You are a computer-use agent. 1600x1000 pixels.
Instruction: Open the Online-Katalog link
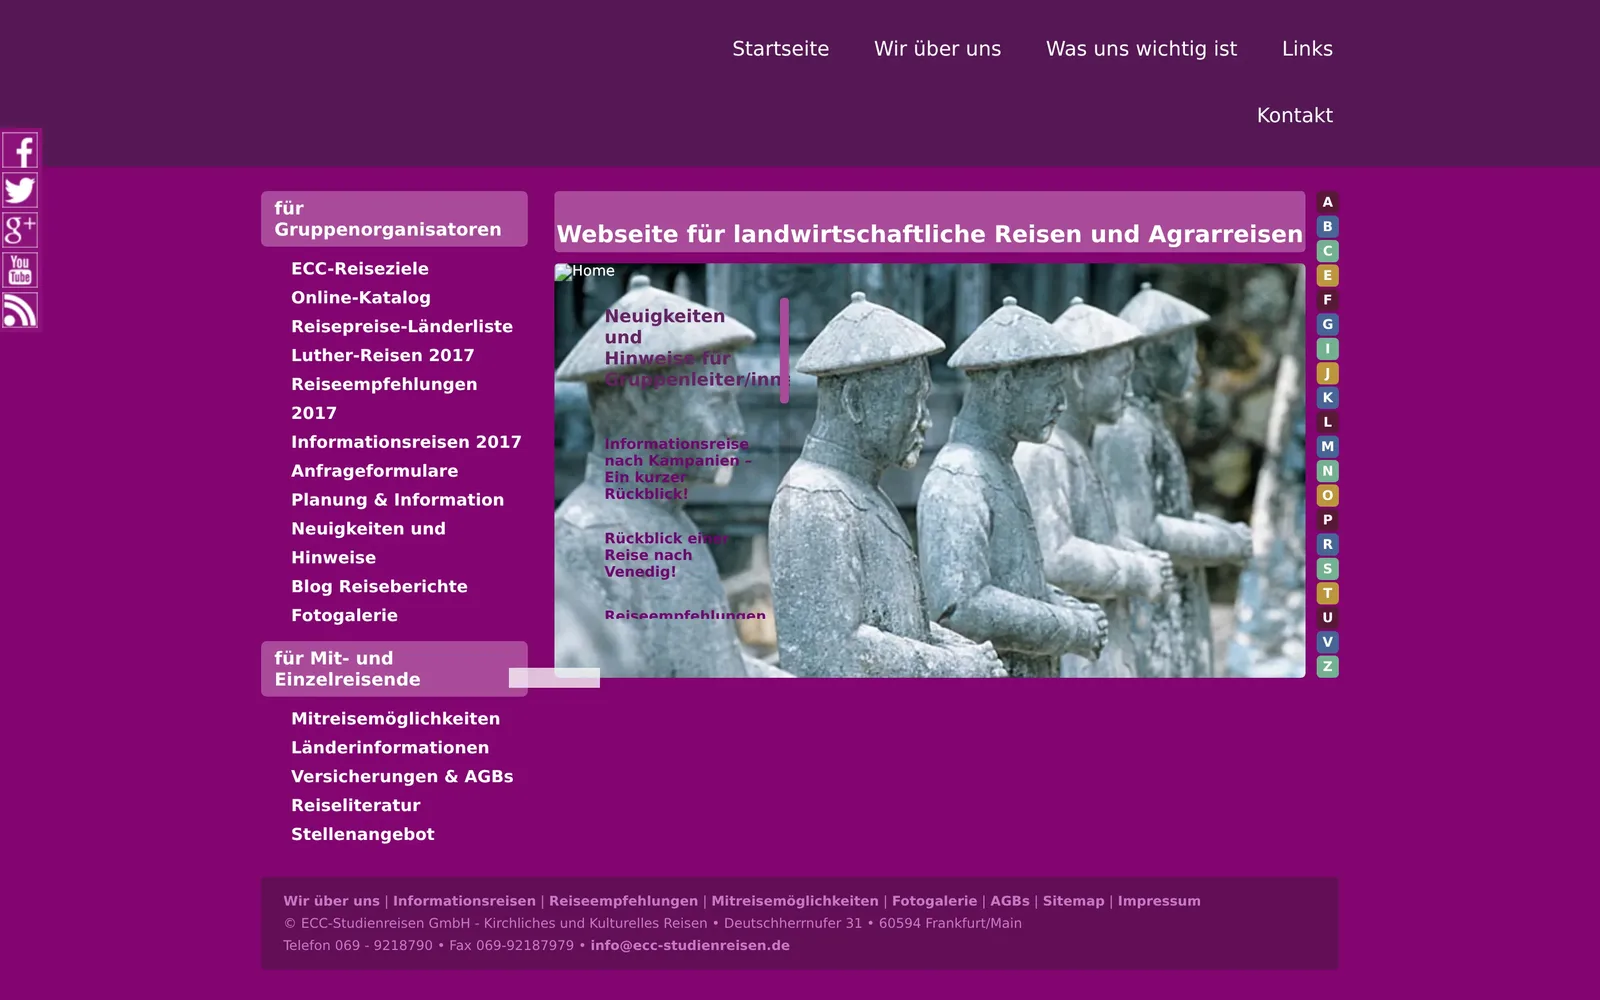[x=361, y=298]
